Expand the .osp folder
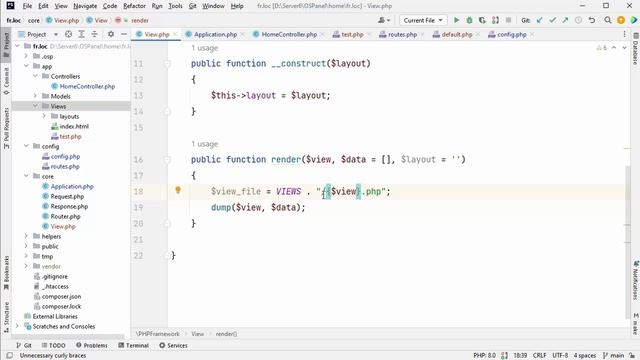This screenshot has height=360, width=640. click(26, 56)
